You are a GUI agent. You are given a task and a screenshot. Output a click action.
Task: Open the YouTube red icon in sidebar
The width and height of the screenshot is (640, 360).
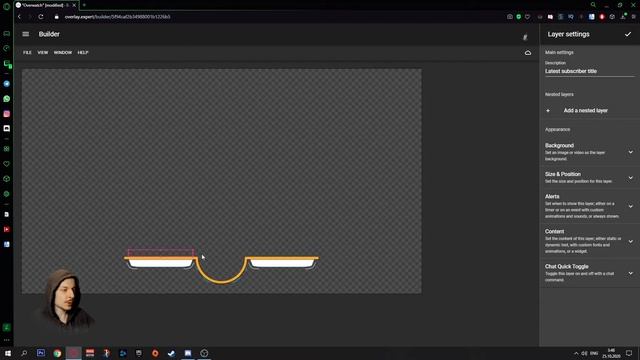[x=7, y=229]
